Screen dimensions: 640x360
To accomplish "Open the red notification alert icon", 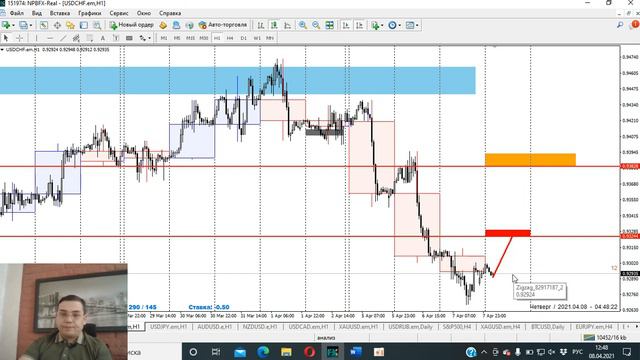I will click(x=635, y=25).
